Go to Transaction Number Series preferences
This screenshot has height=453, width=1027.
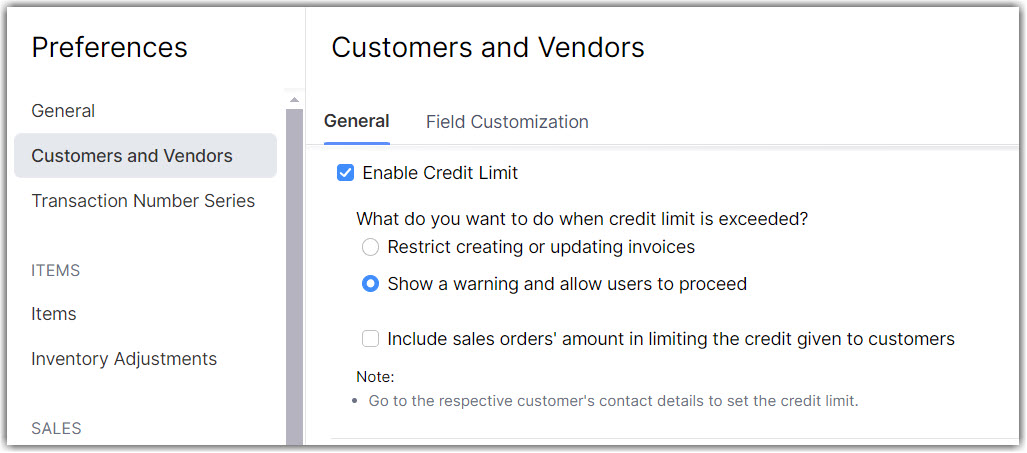(x=143, y=201)
